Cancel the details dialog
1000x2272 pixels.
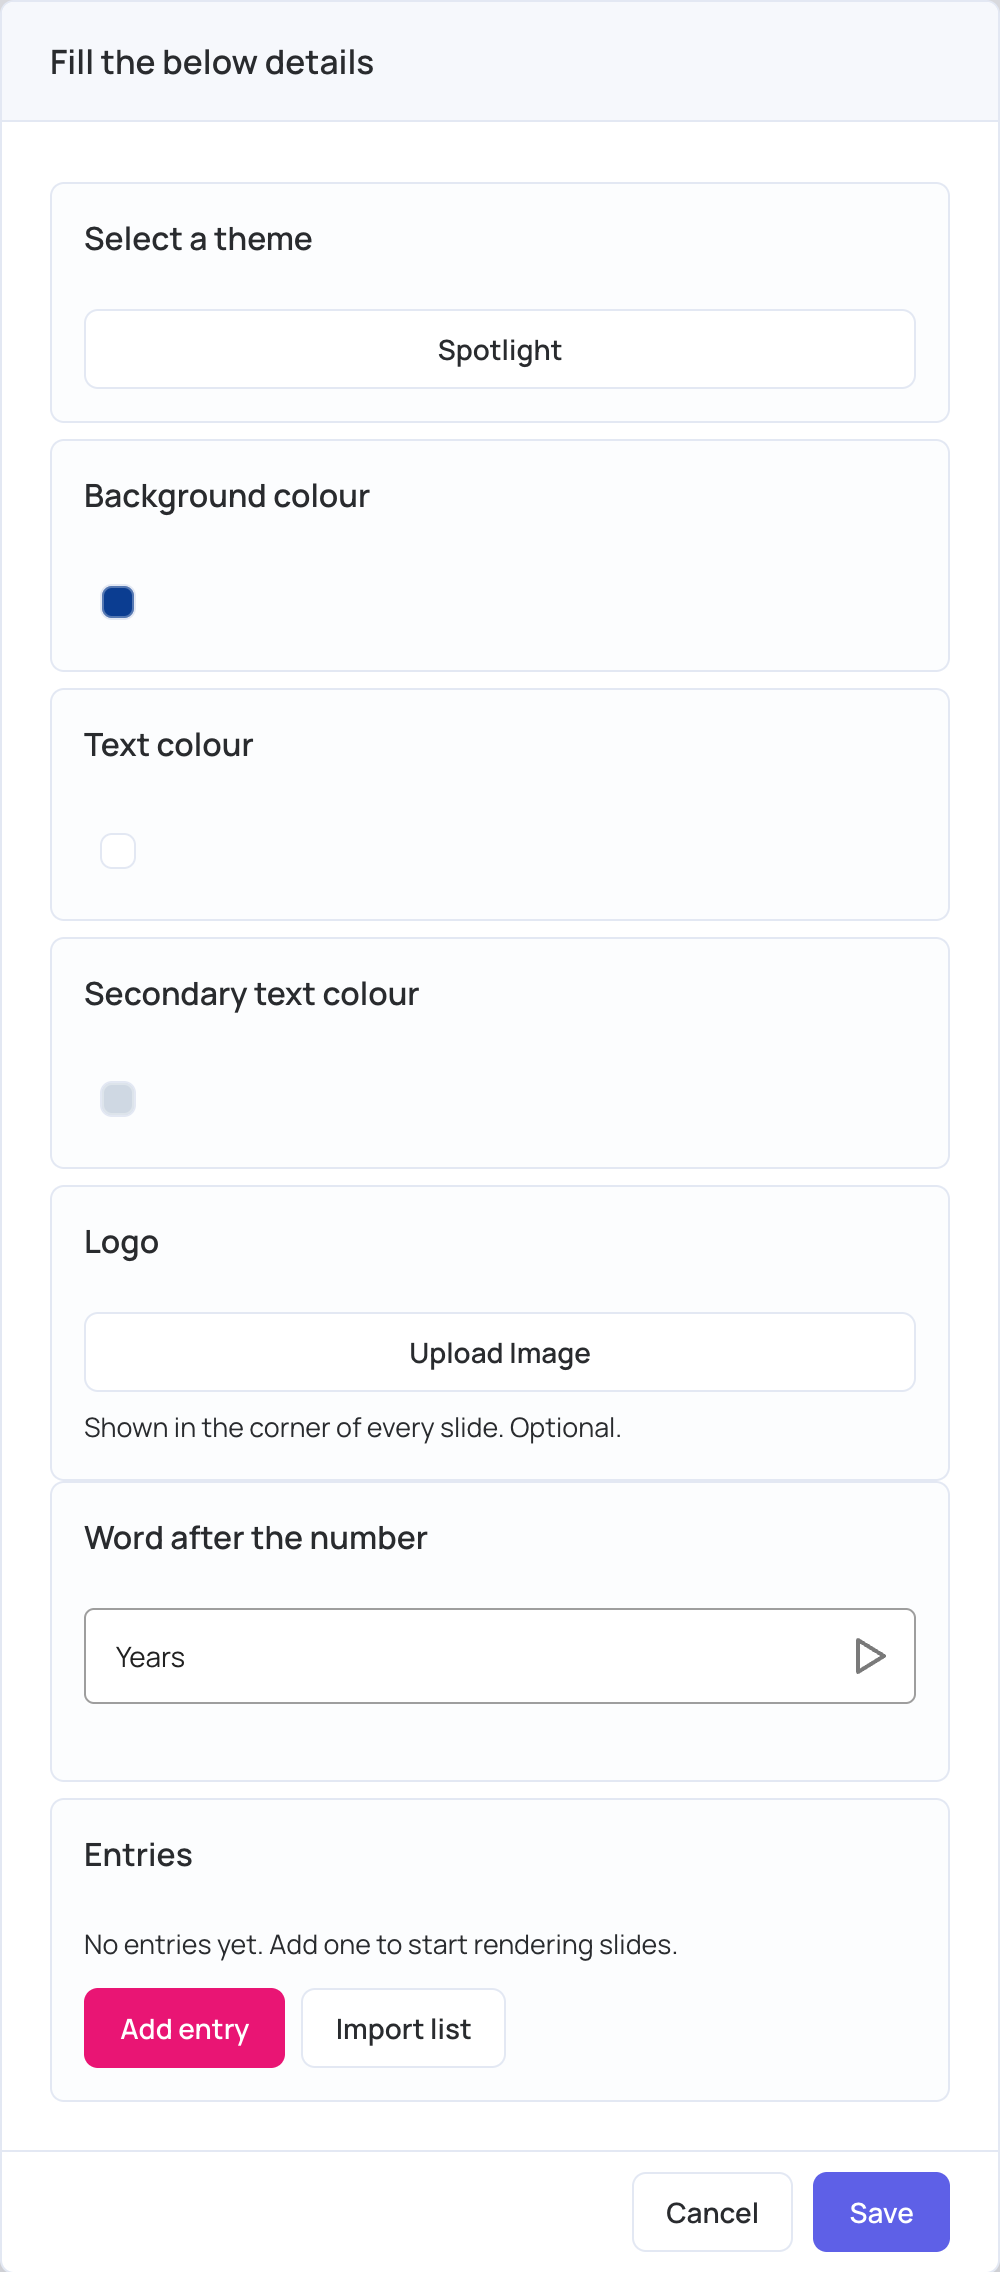[712, 2212]
